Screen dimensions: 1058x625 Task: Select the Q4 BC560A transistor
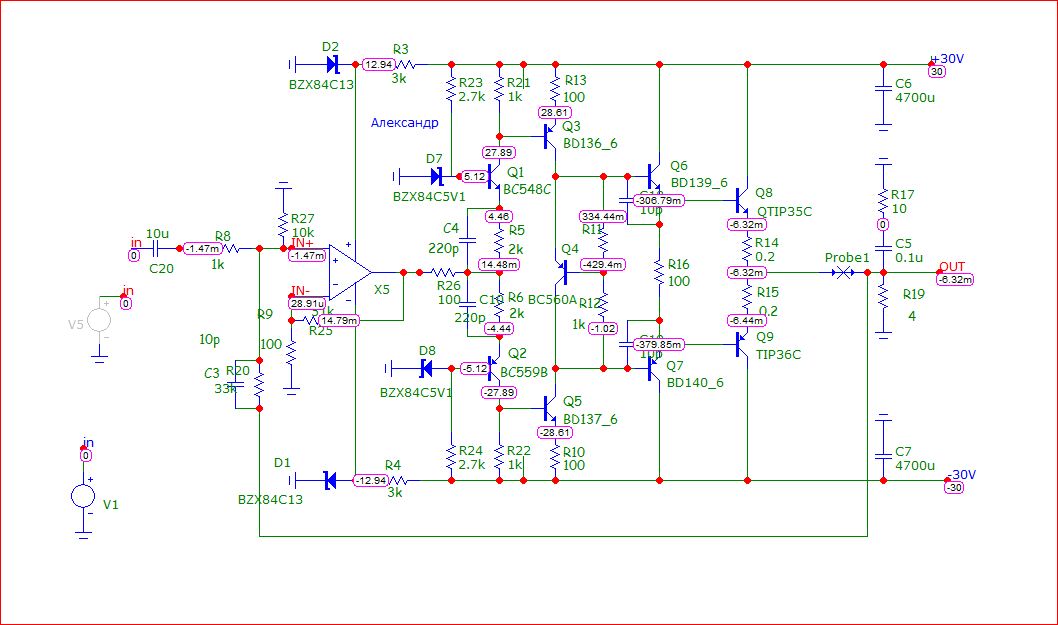click(x=561, y=272)
